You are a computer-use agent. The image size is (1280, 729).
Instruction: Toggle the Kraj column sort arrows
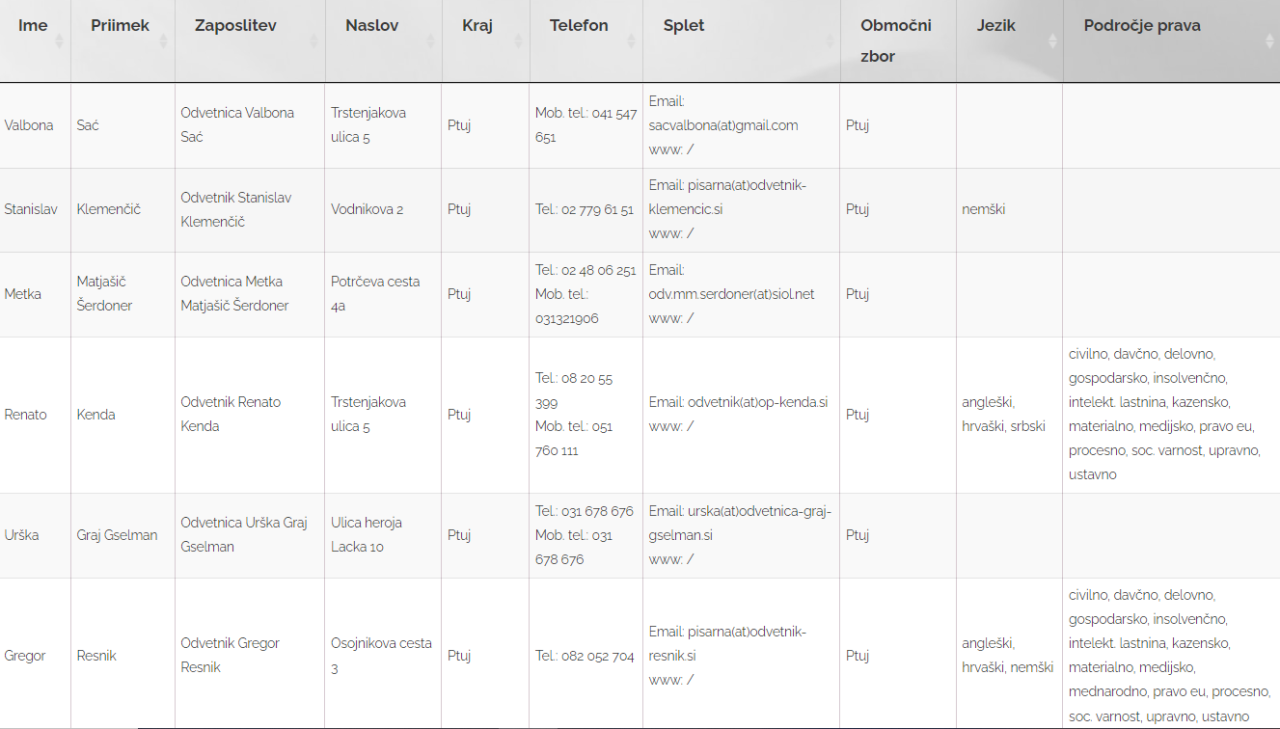pos(518,41)
